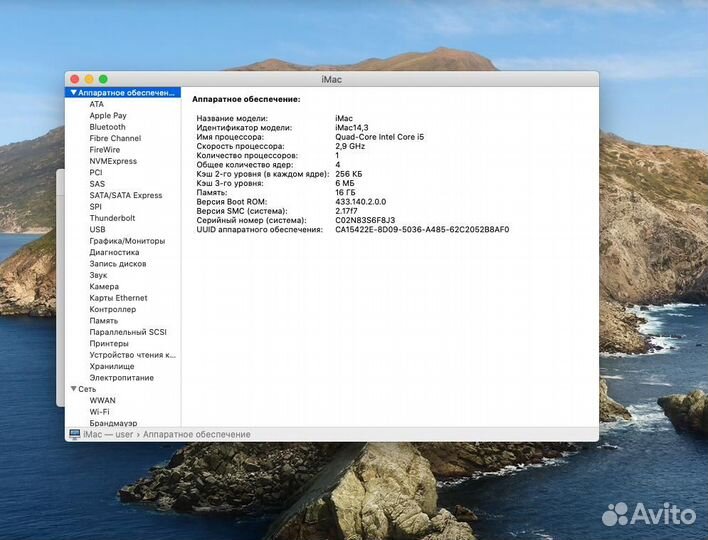Open Карты Ethernet entry
Viewport: 708px width, 540px height.
[x=118, y=298]
